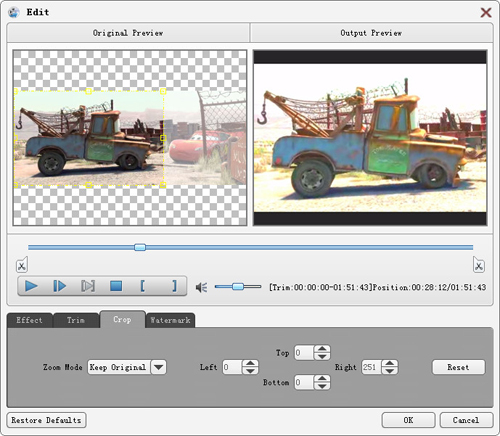500x436 pixels.
Task: Click the Cancel button
Action: tap(466, 420)
